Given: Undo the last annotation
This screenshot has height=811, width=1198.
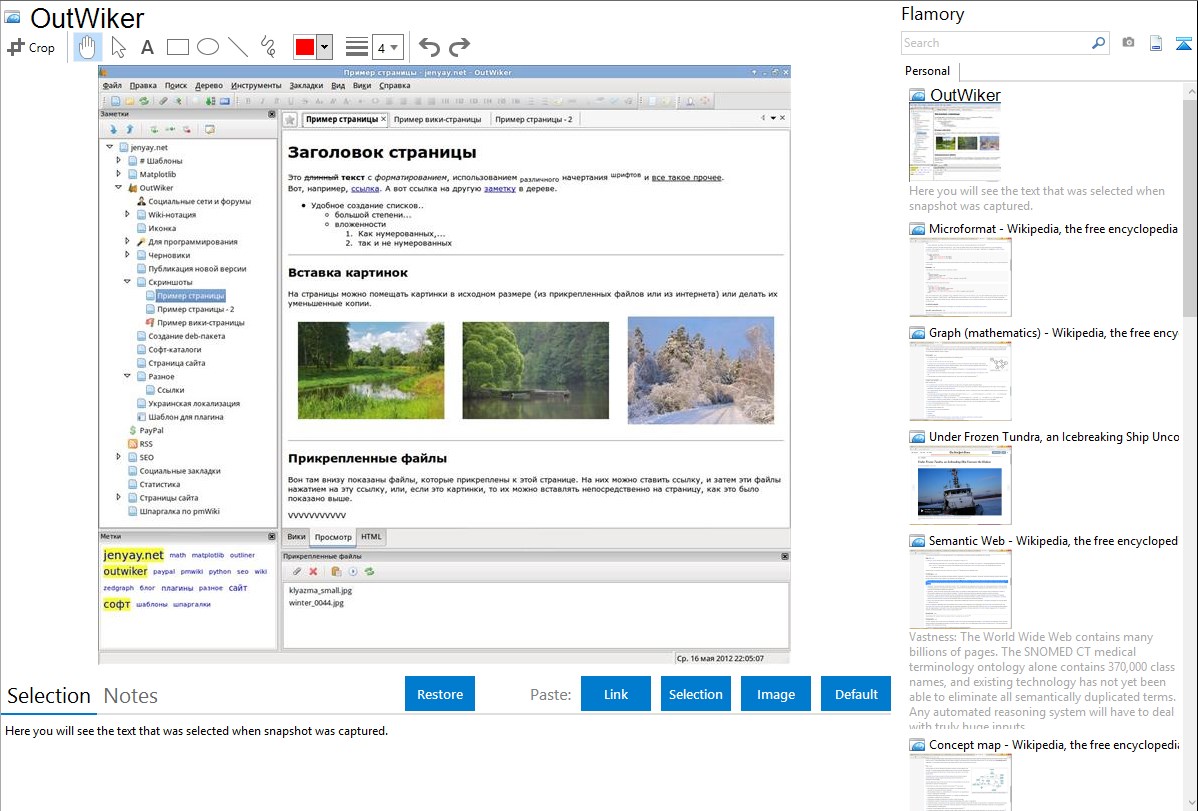Looking at the screenshot, I should [x=429, y=47].
